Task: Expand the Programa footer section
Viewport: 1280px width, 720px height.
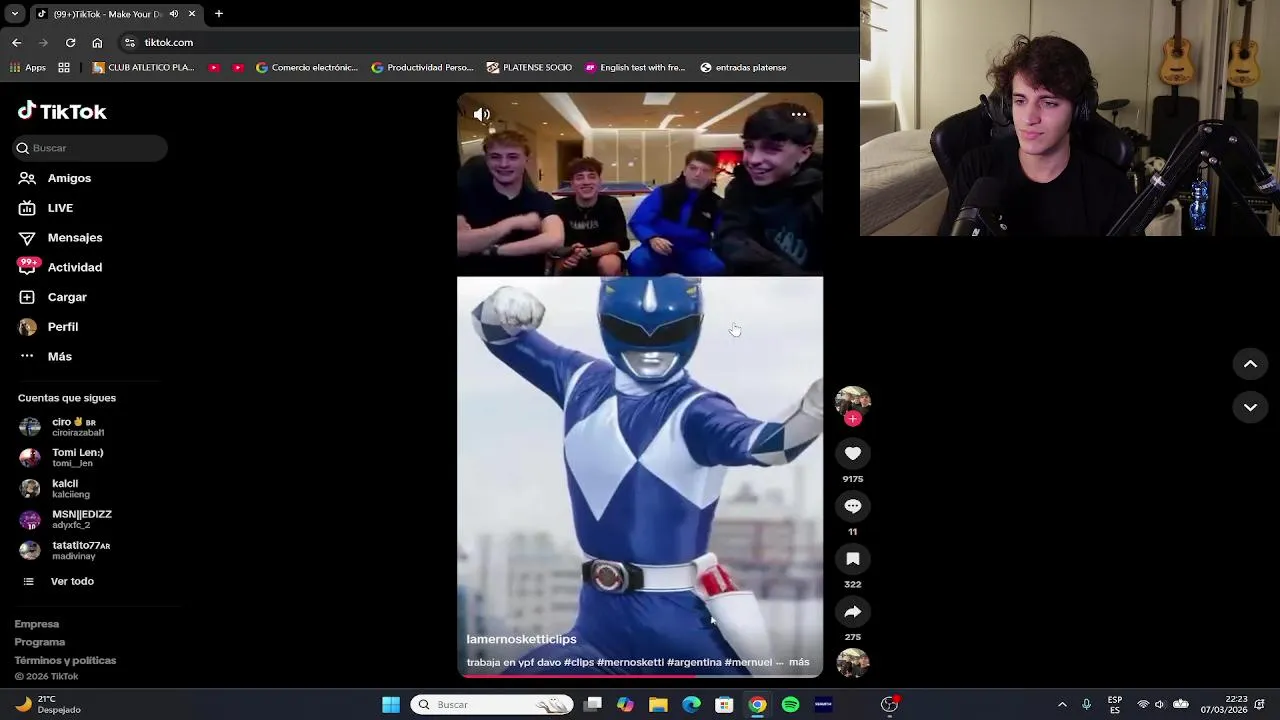Action: (x=40, y=642)
